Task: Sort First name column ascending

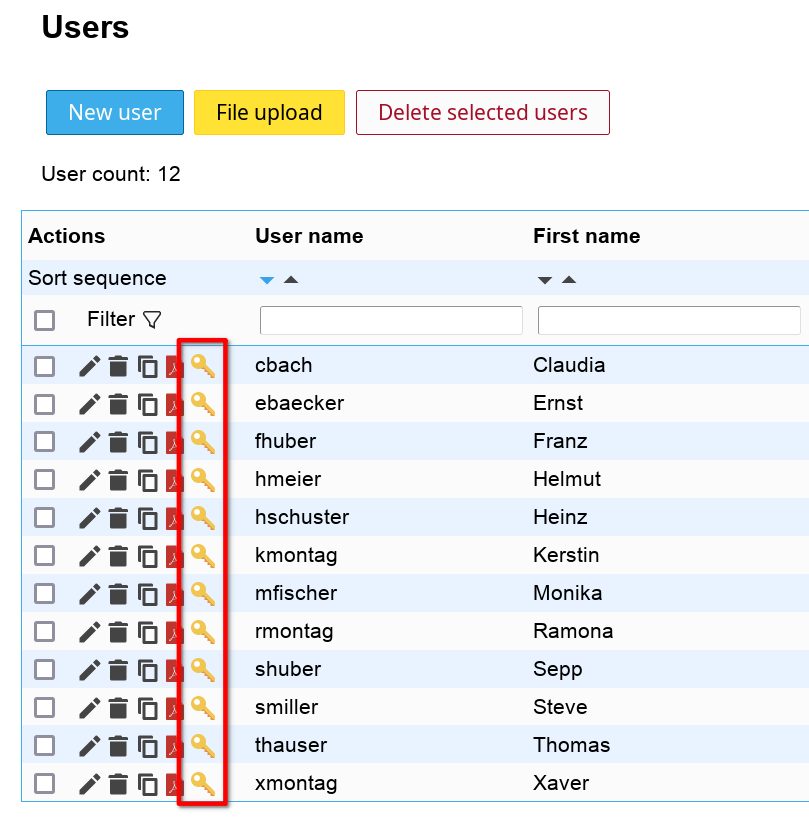Action: point(569,280)
